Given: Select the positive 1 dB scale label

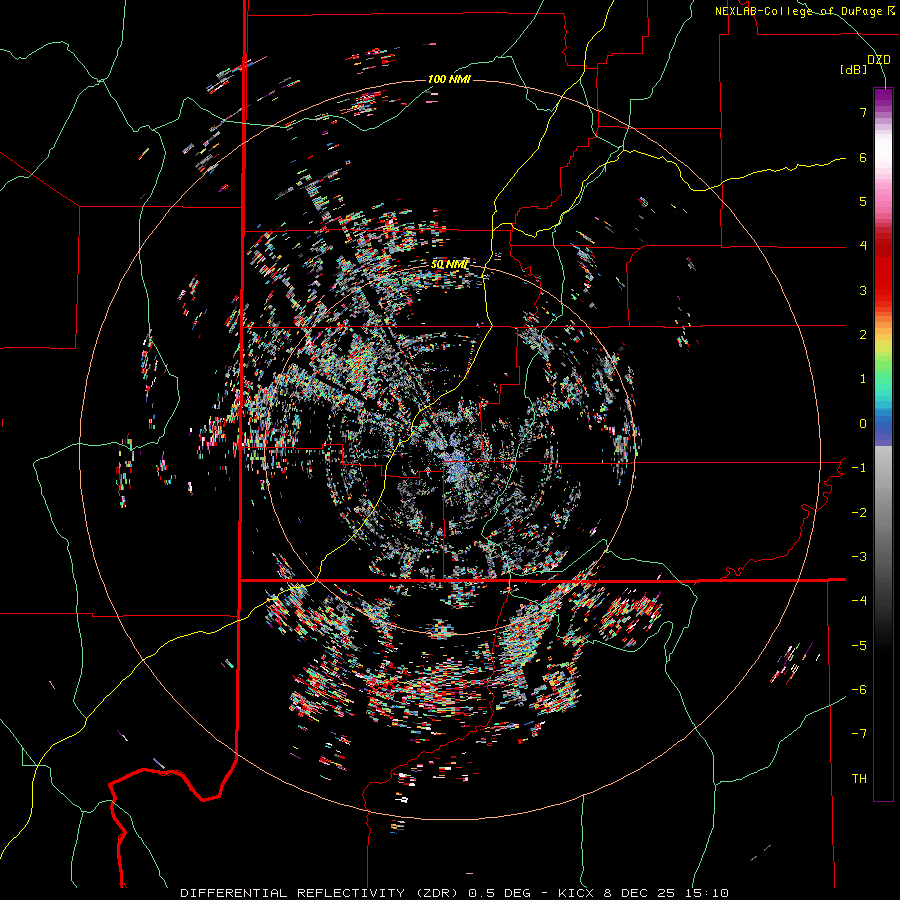Looking at the screenshot, I should point(863,379).
